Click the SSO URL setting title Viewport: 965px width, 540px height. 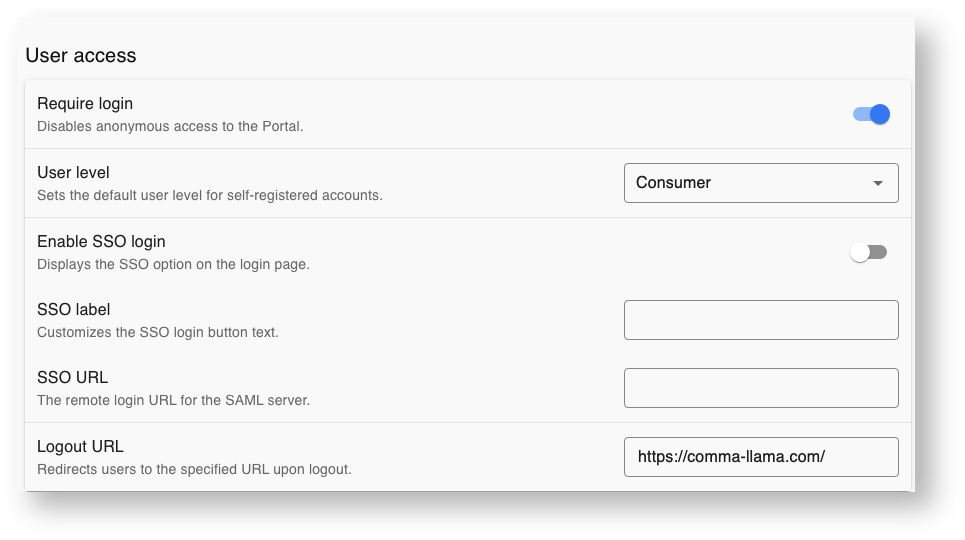click(x=72, y=377)
